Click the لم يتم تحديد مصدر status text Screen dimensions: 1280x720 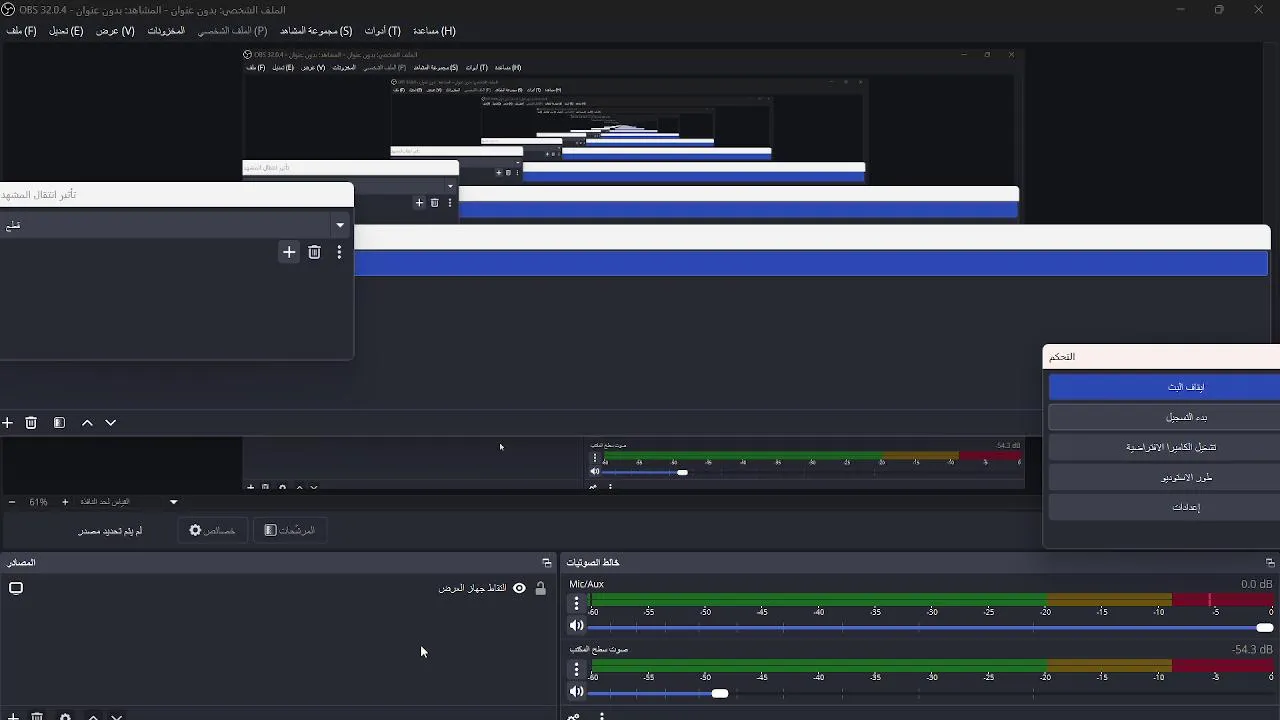click(110, 531)
